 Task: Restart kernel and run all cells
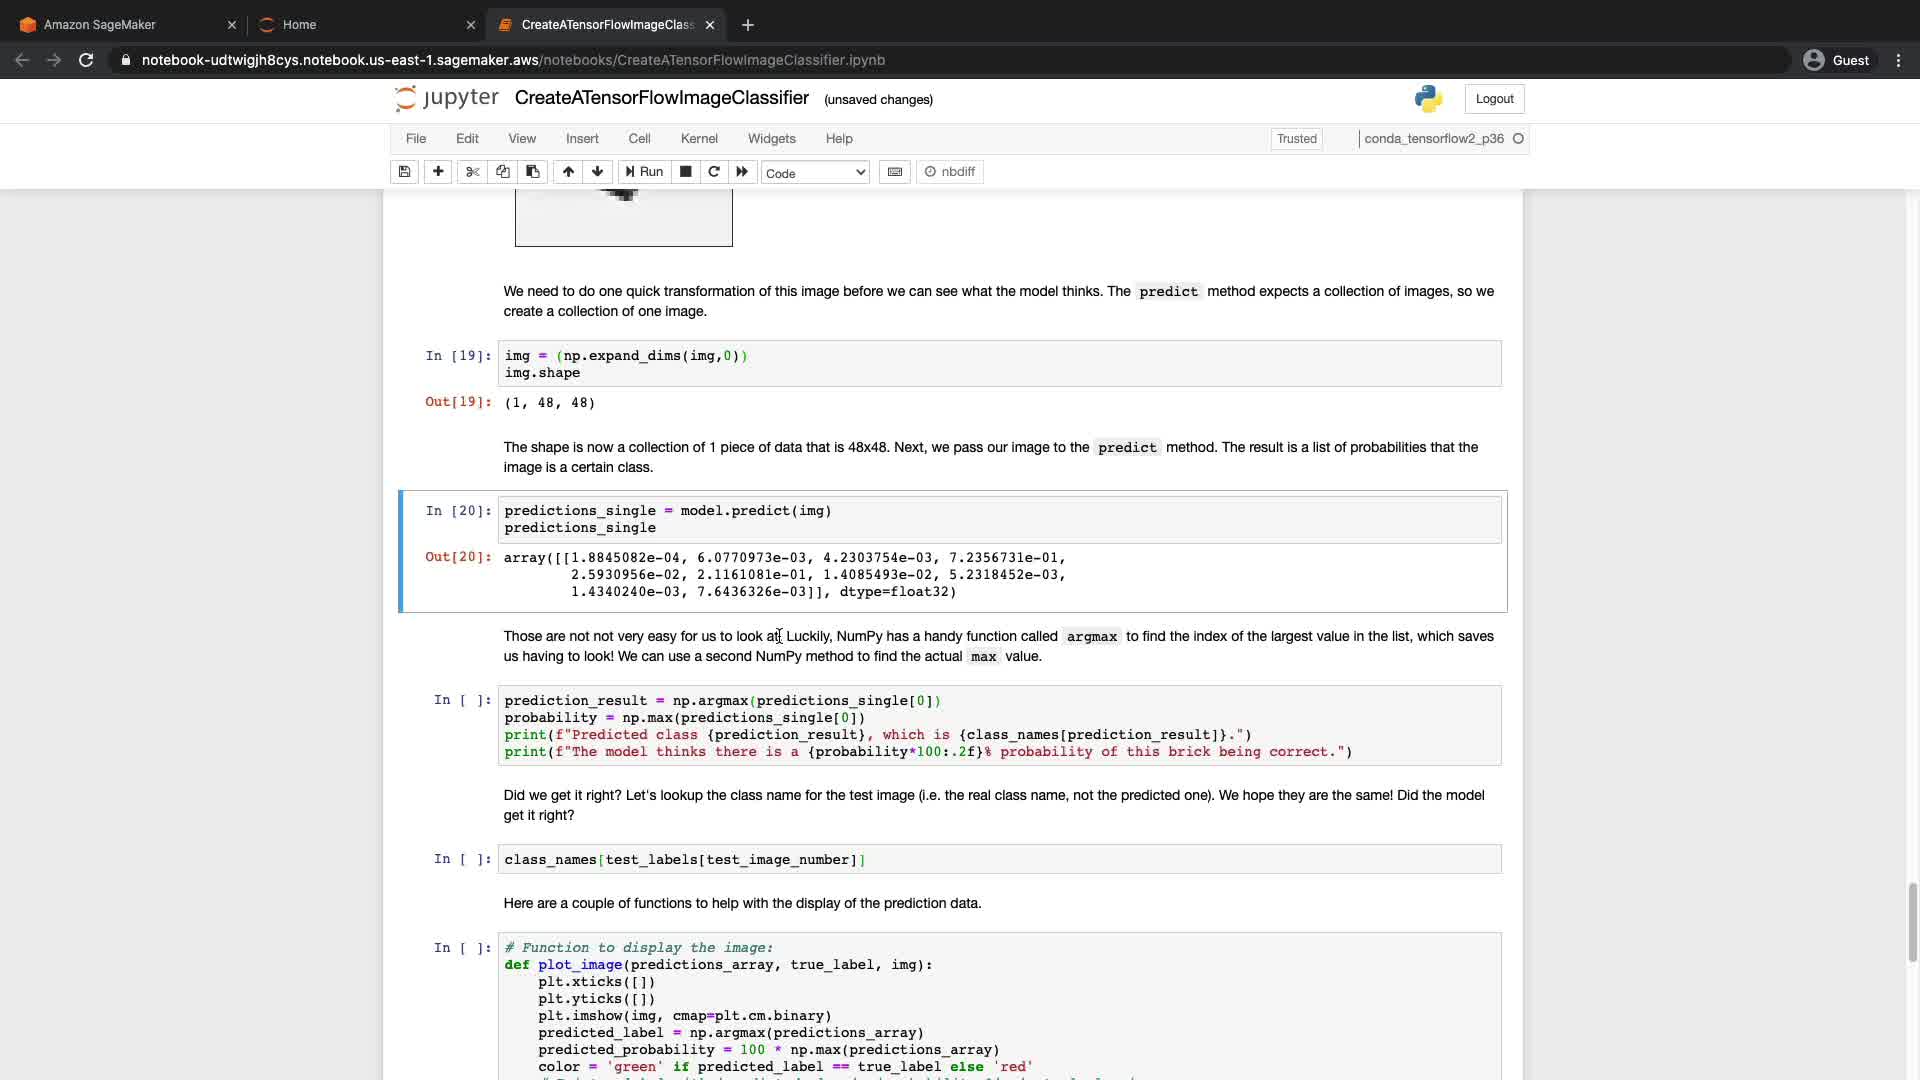[x=742, y=172]
